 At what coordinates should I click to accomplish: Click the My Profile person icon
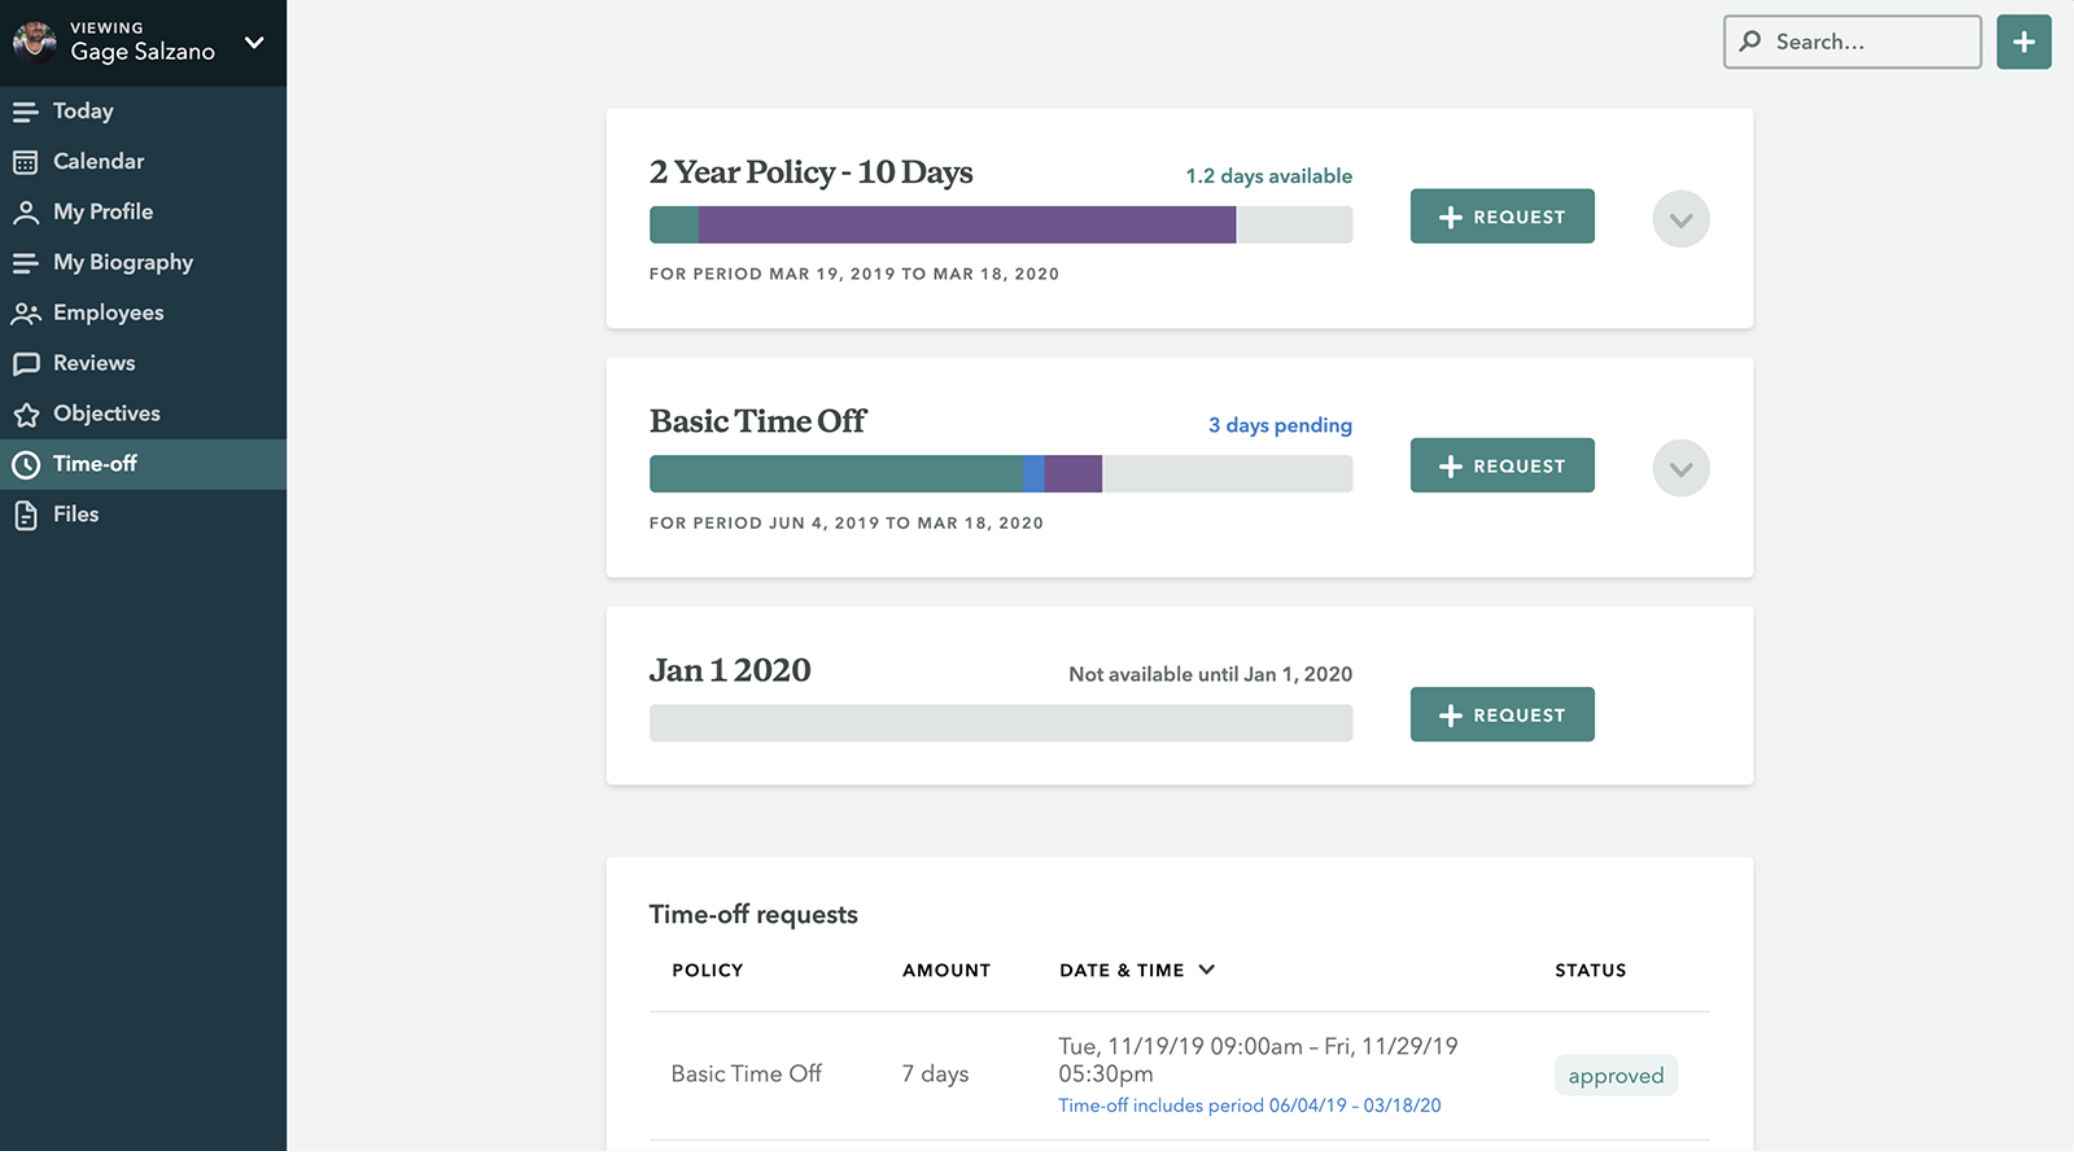pyautogui.click(x=26, y=212)
